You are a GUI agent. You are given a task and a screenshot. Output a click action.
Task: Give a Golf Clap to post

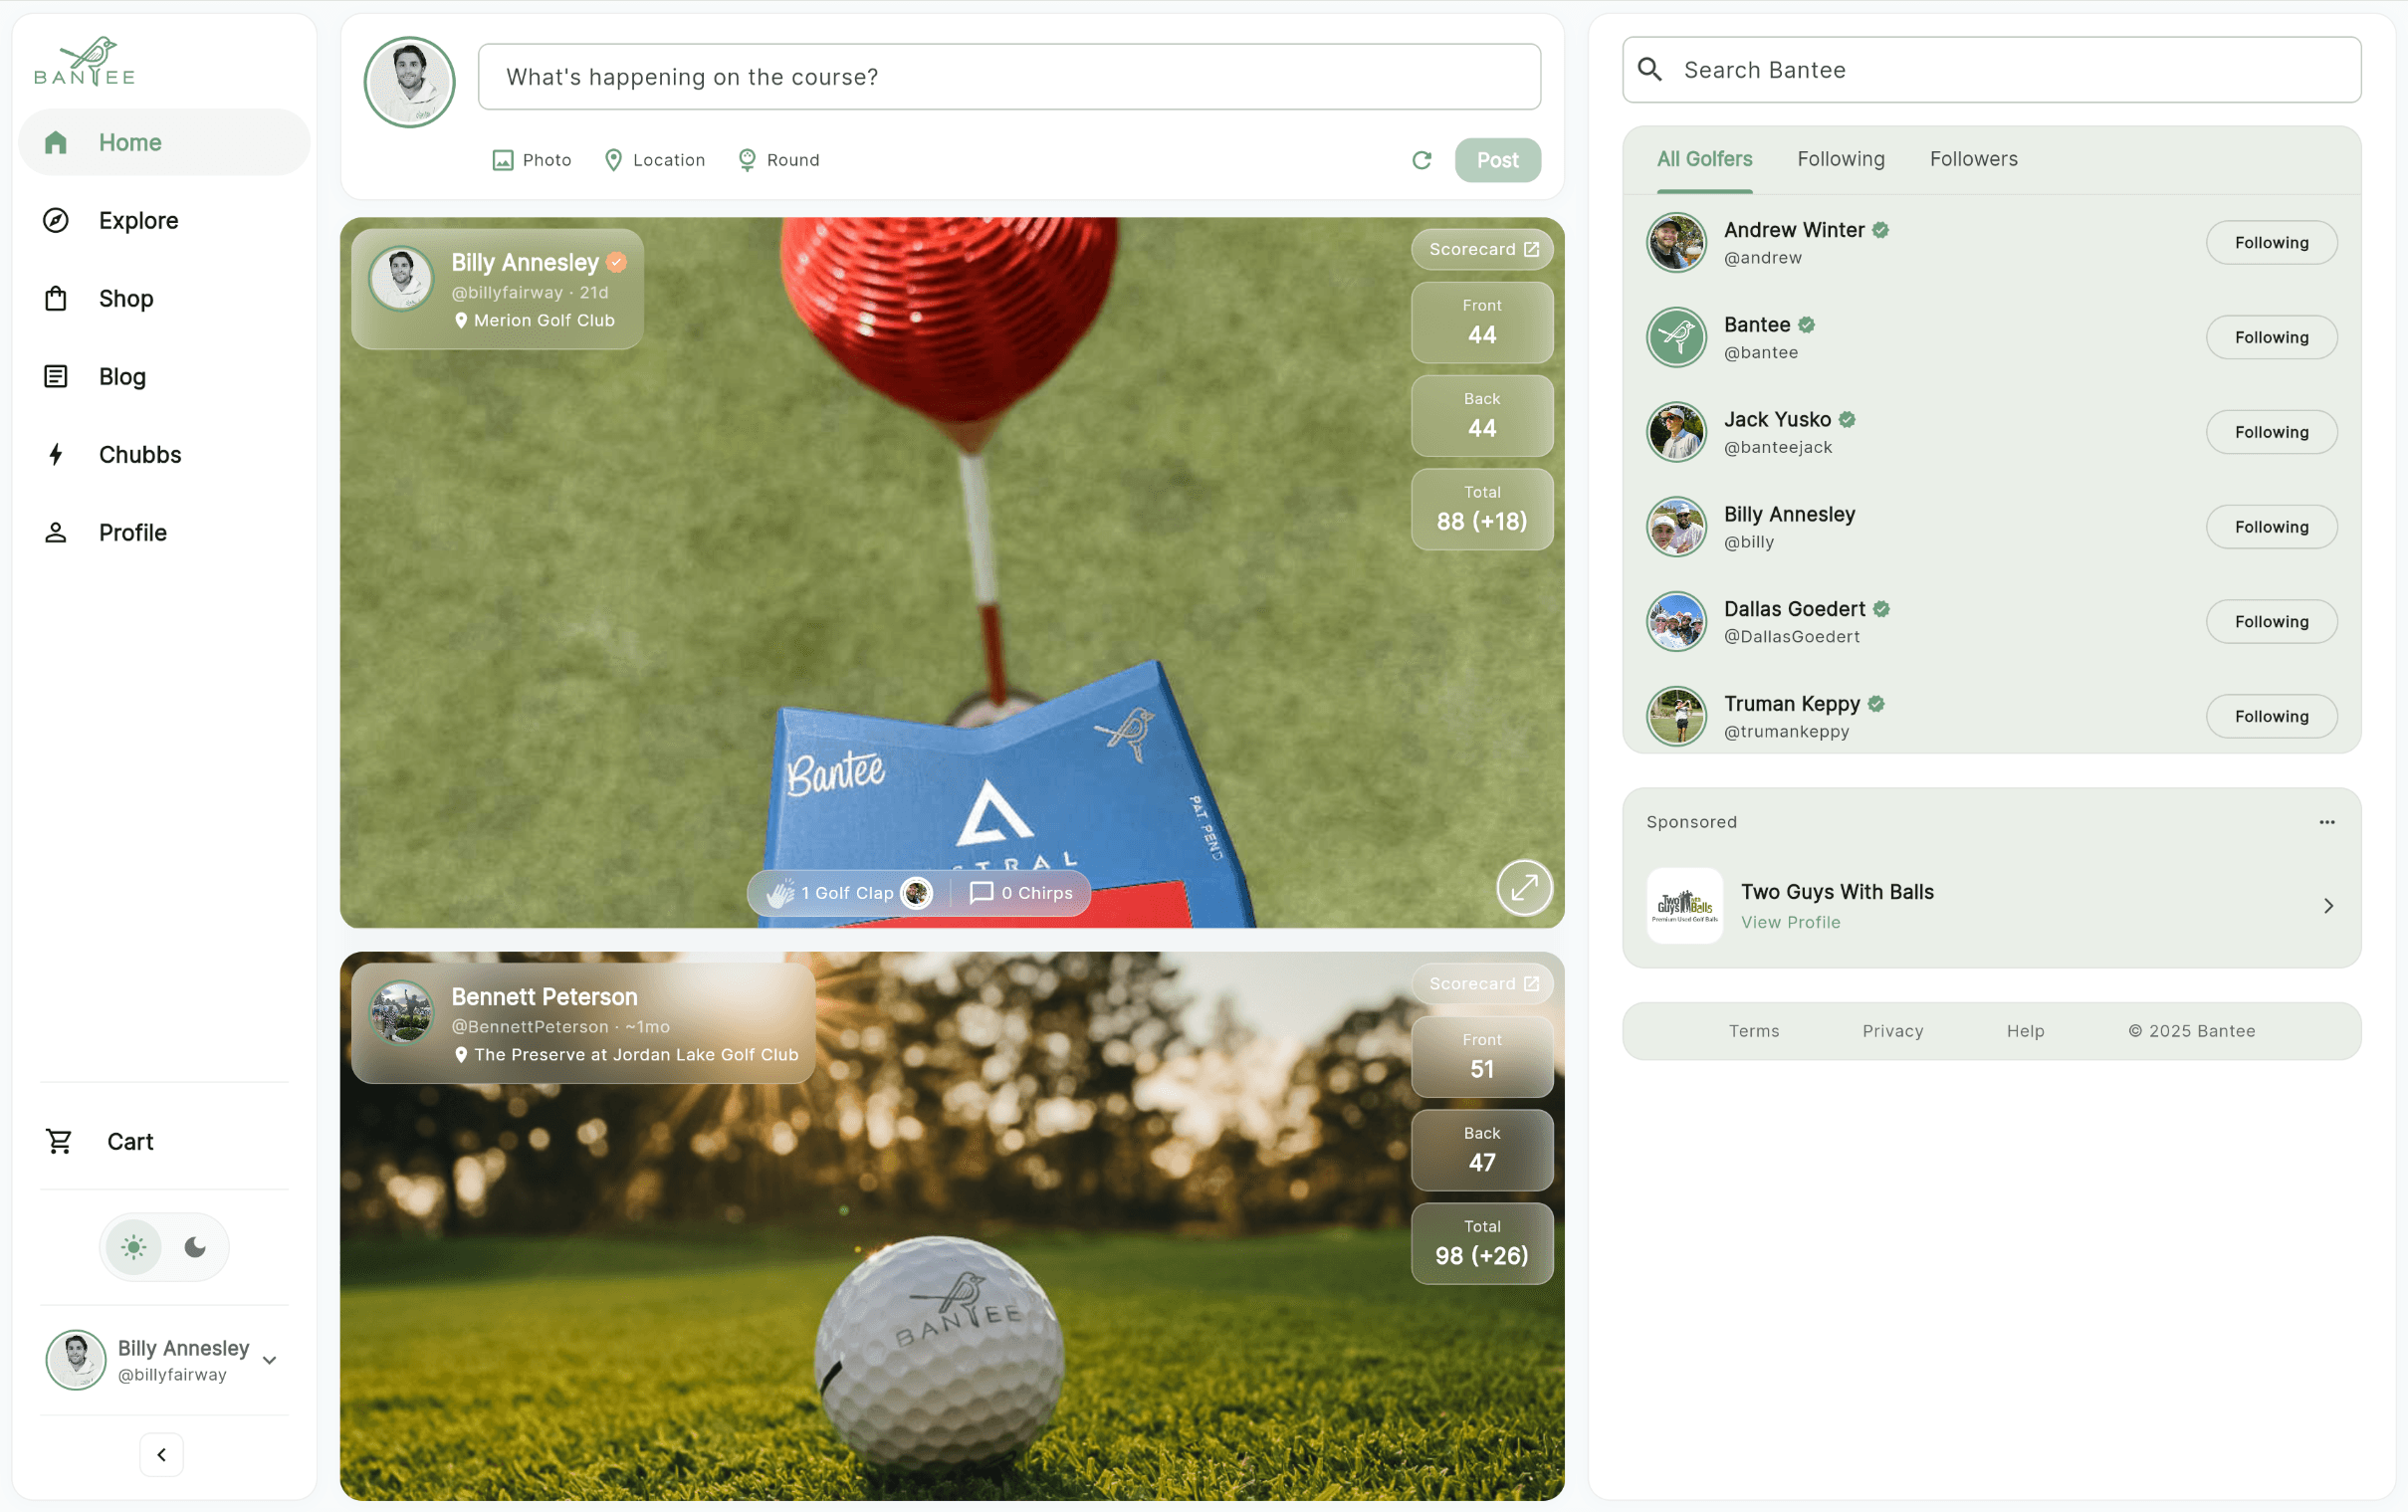(x=830, y=893)
